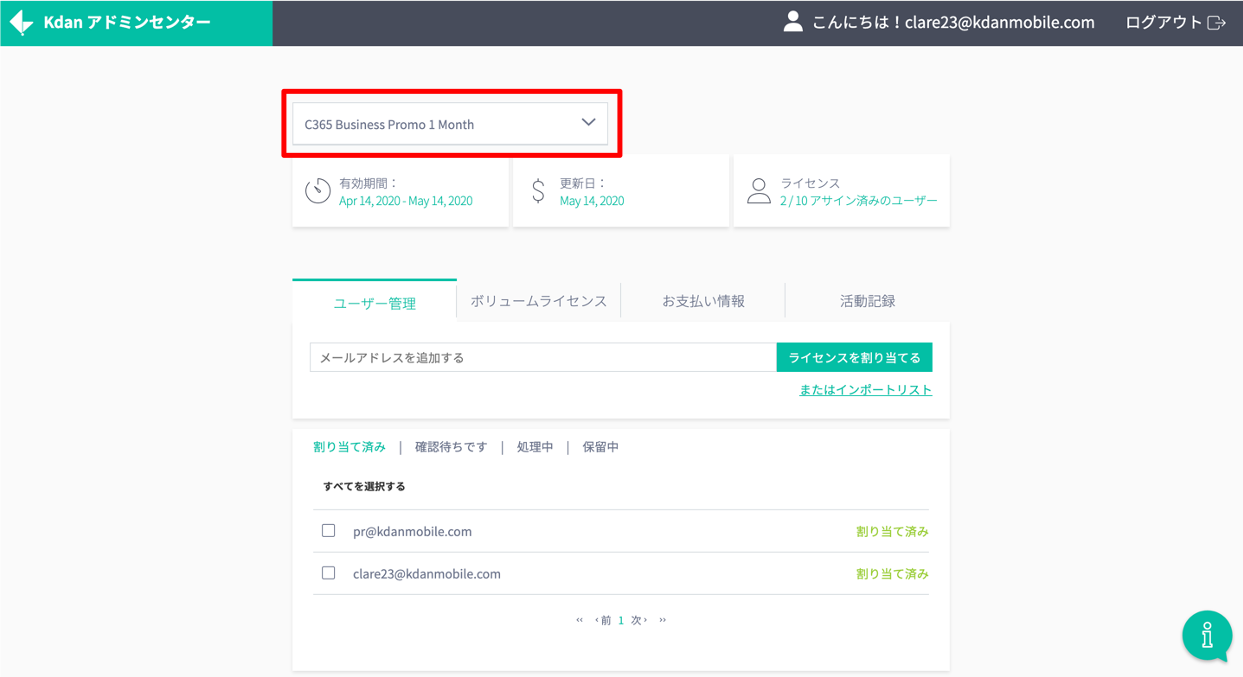
Task: Click the Kdan logo icon
Action: coord(22,22)
